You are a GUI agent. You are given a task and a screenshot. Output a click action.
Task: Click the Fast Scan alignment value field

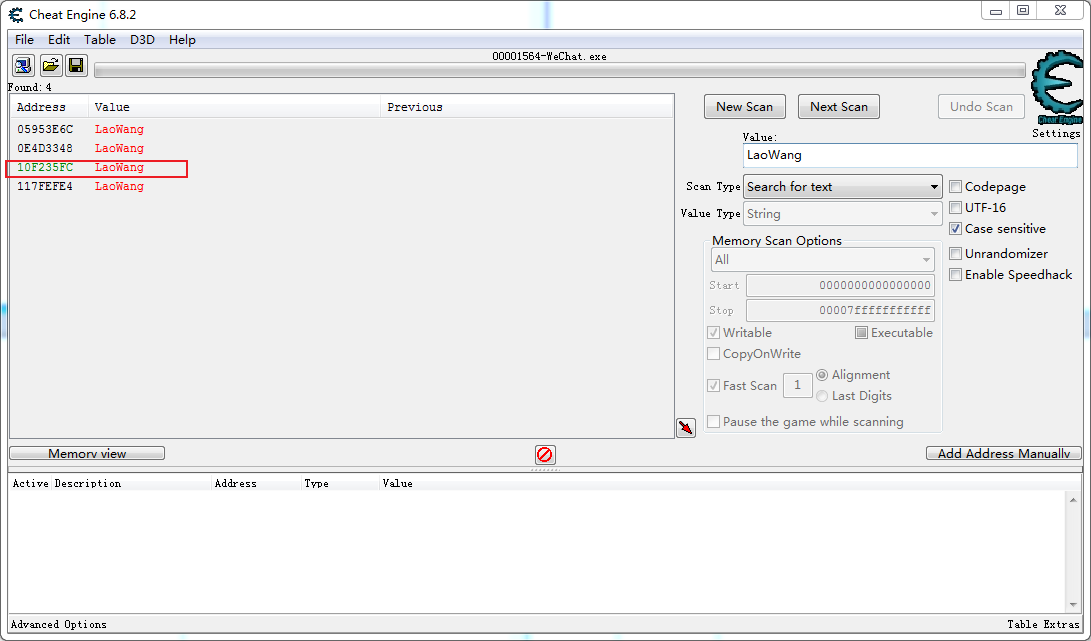coord(797,386)
